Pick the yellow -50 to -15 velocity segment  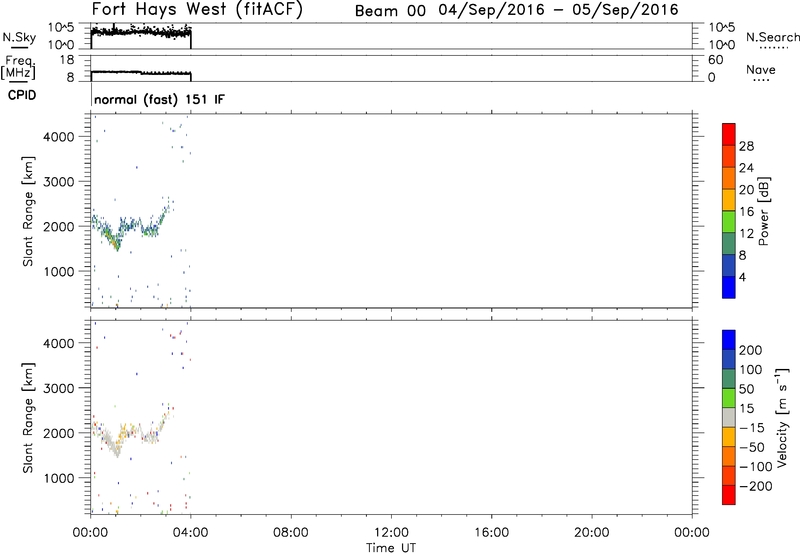click(x=729, y=437)
